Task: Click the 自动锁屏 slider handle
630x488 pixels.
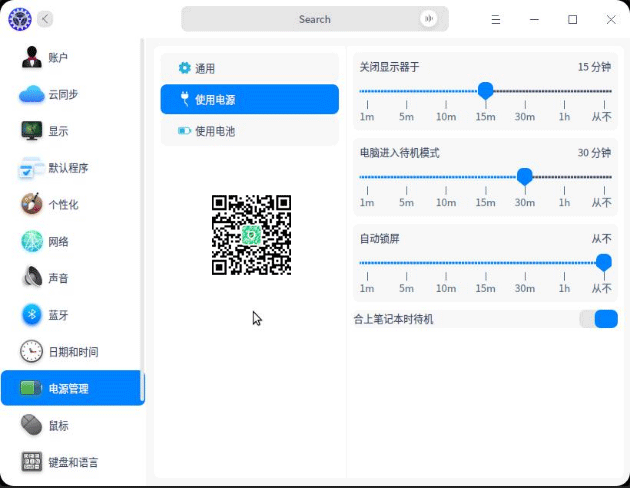Action: [603, 263]
